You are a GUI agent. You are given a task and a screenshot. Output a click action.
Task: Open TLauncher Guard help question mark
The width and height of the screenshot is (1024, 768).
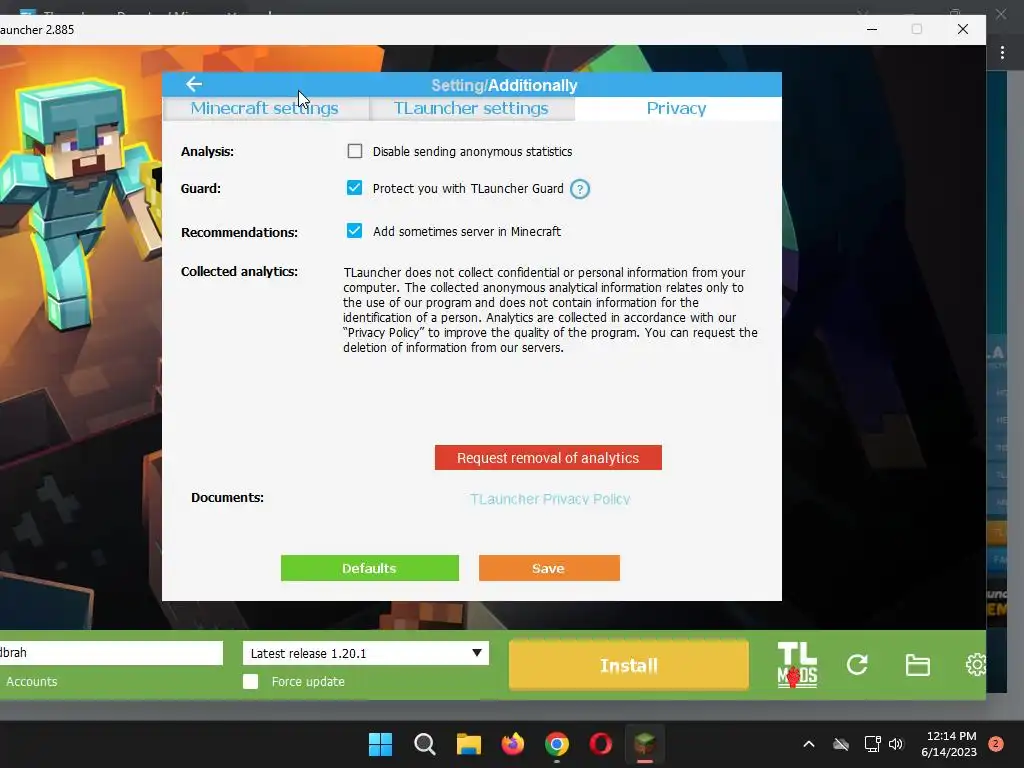[580, 189]
